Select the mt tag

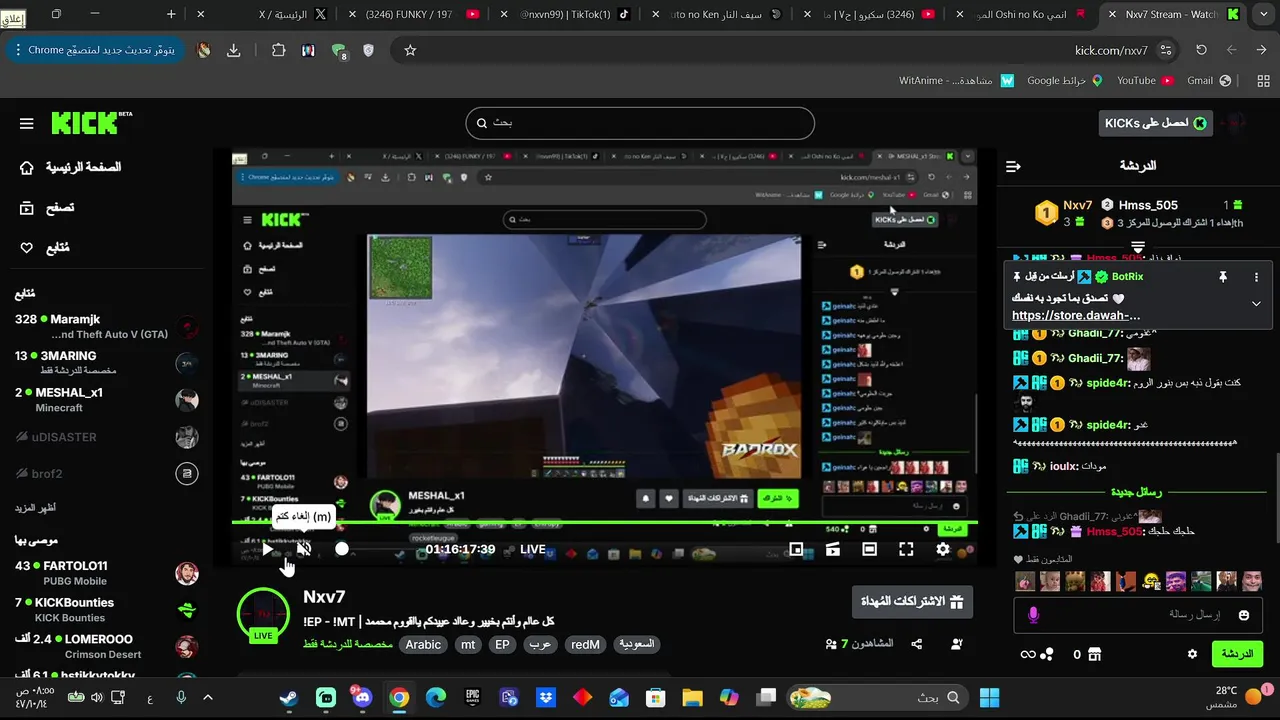click(x=468, y=645)
